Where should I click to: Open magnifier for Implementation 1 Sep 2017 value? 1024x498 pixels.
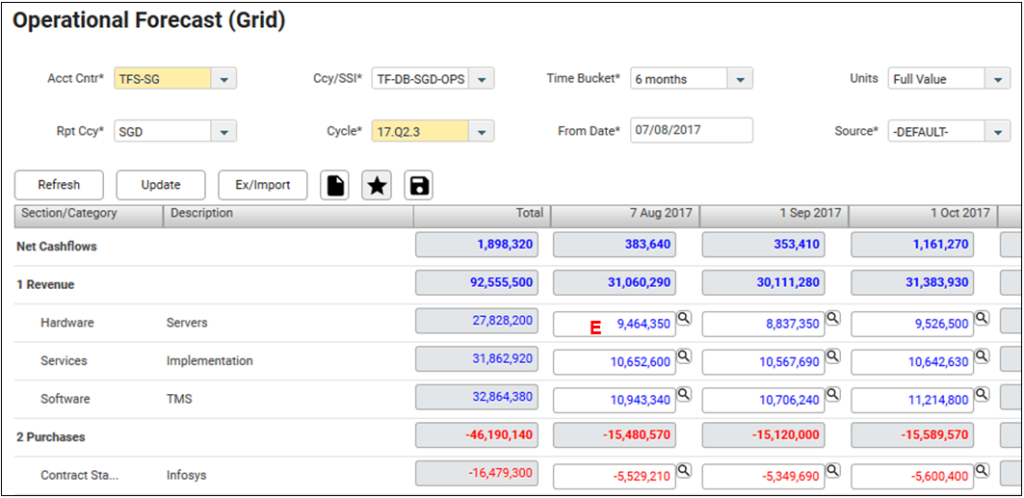click(833, 355)
